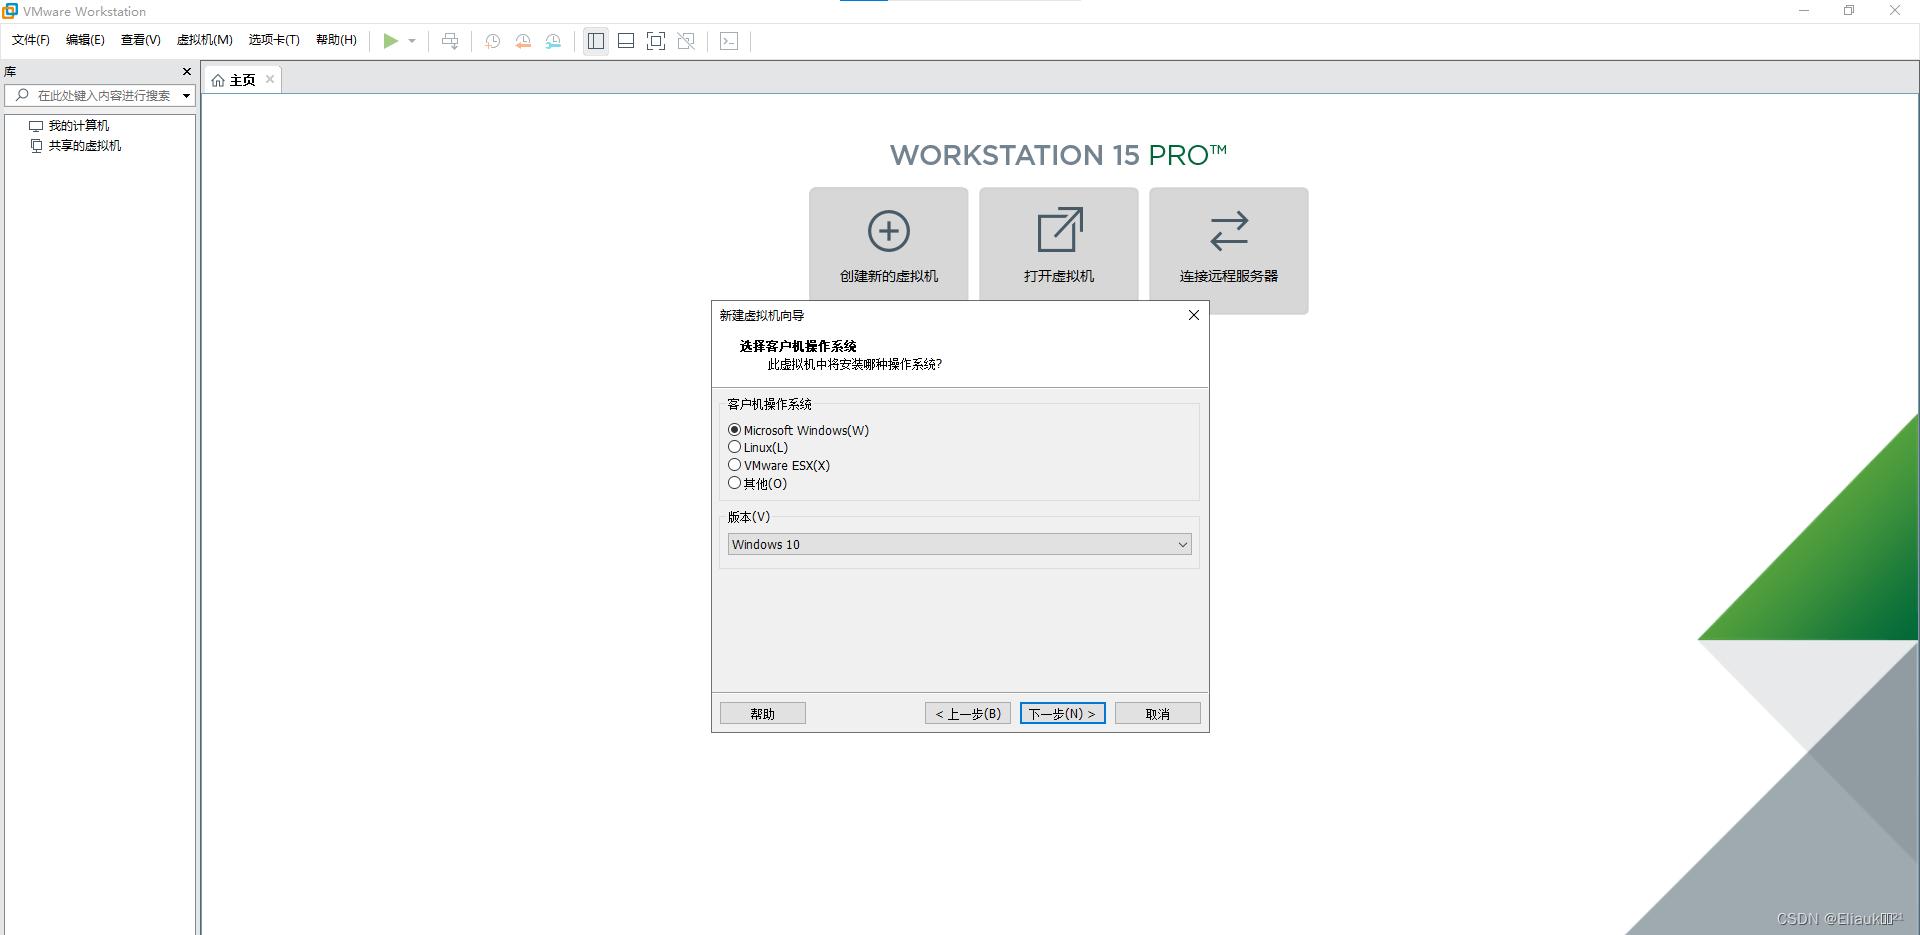
Task: Open the library search dropdown arrow
Action: [x=186, y=96]
